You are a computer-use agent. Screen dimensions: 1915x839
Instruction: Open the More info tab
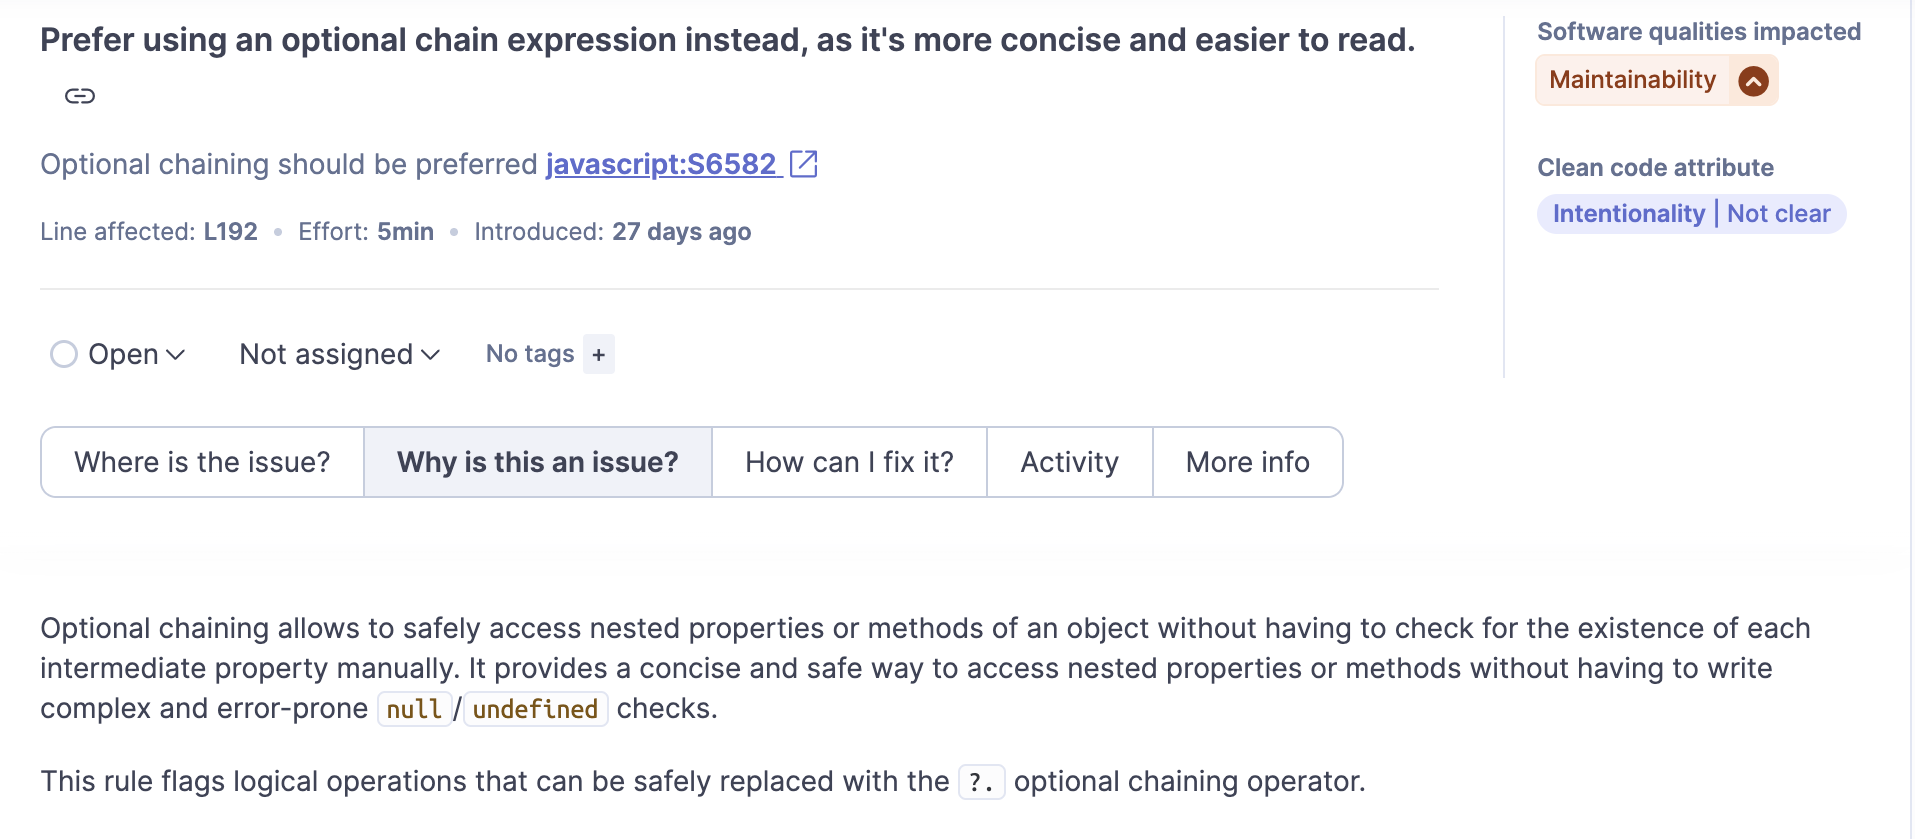[1247, 462]
